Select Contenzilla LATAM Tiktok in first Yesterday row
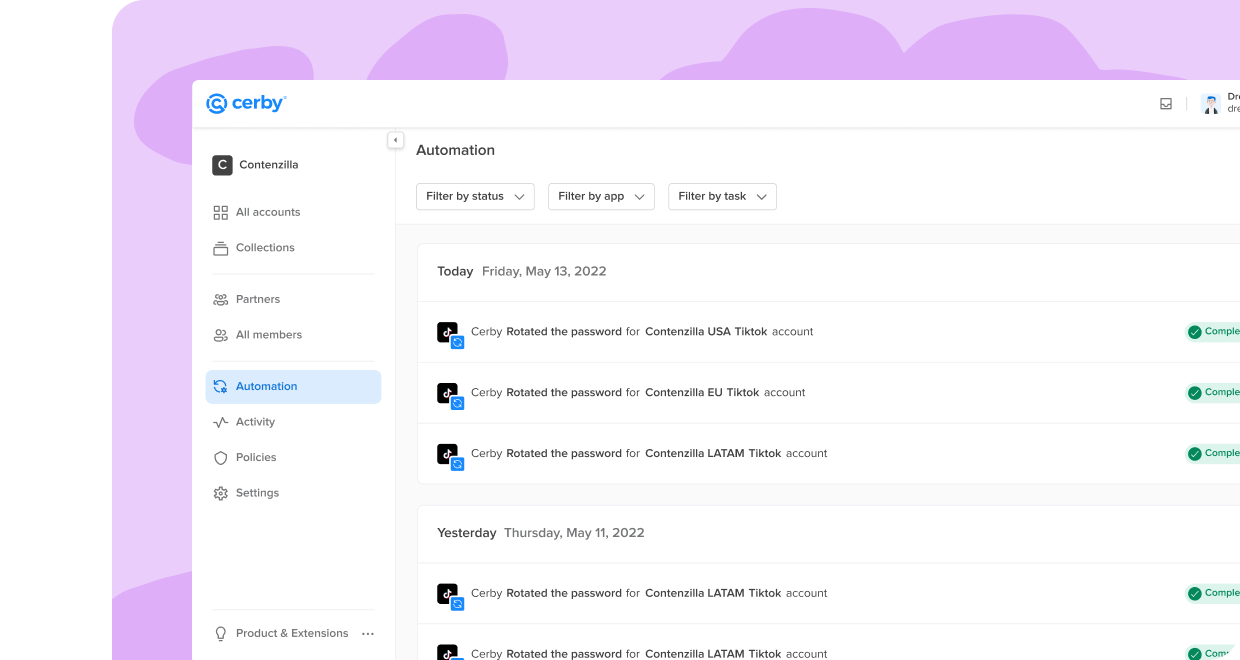The width and height of the screenshot is (1240, 660). coord(713,594)
